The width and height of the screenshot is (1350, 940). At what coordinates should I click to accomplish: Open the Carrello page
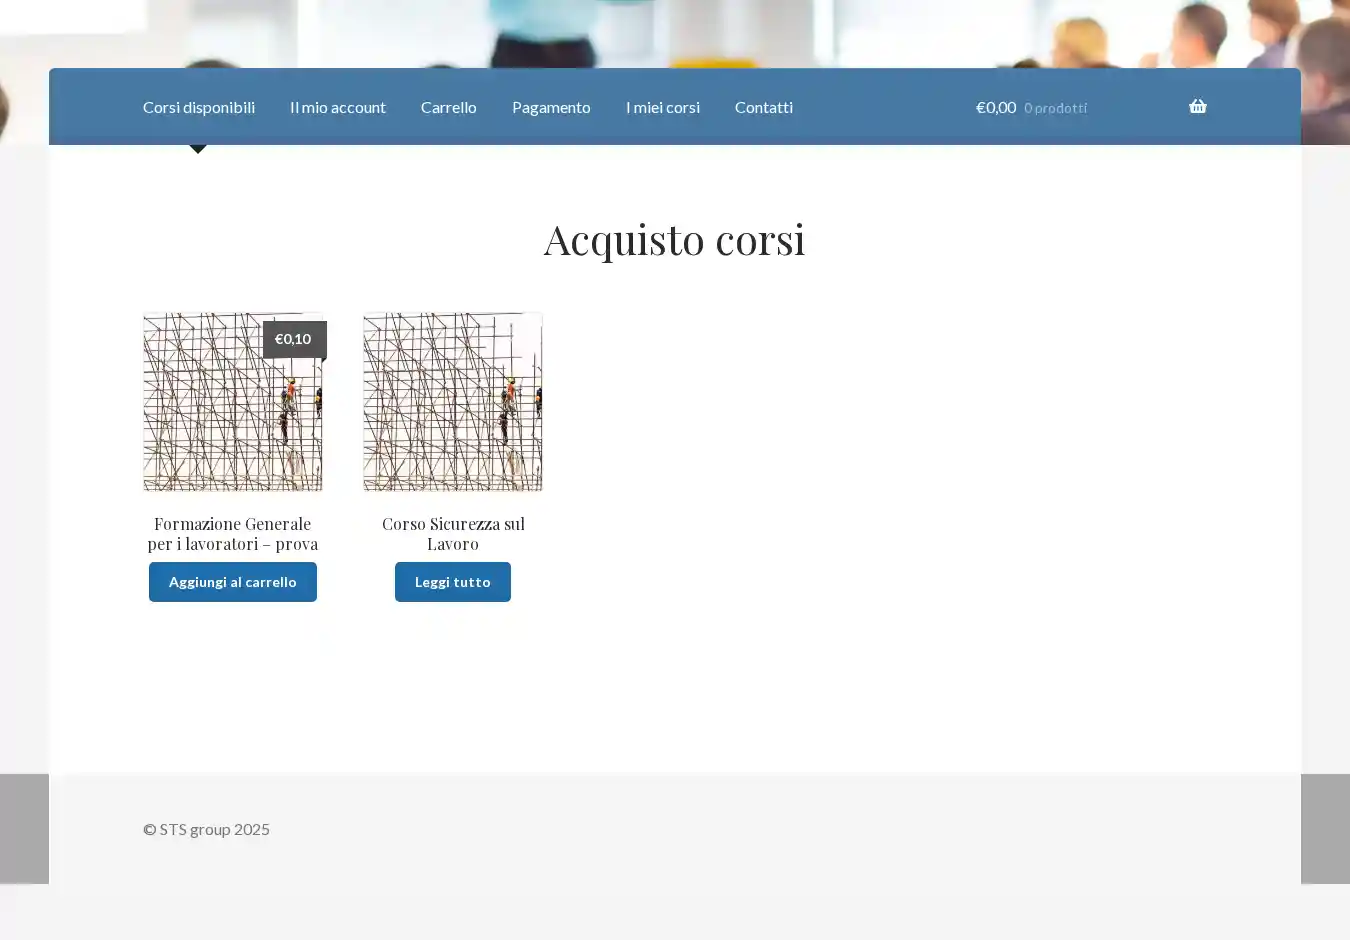(x=448, y=107)
